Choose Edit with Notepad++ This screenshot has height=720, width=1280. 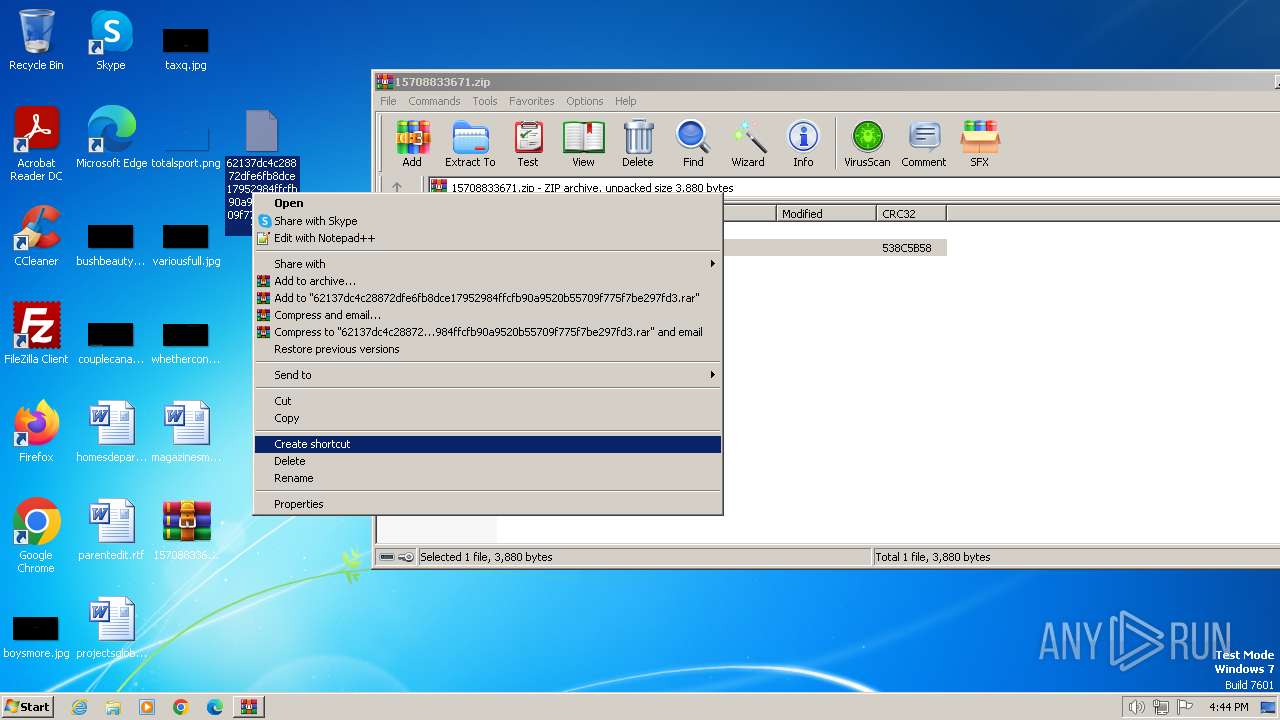(488, 238)
